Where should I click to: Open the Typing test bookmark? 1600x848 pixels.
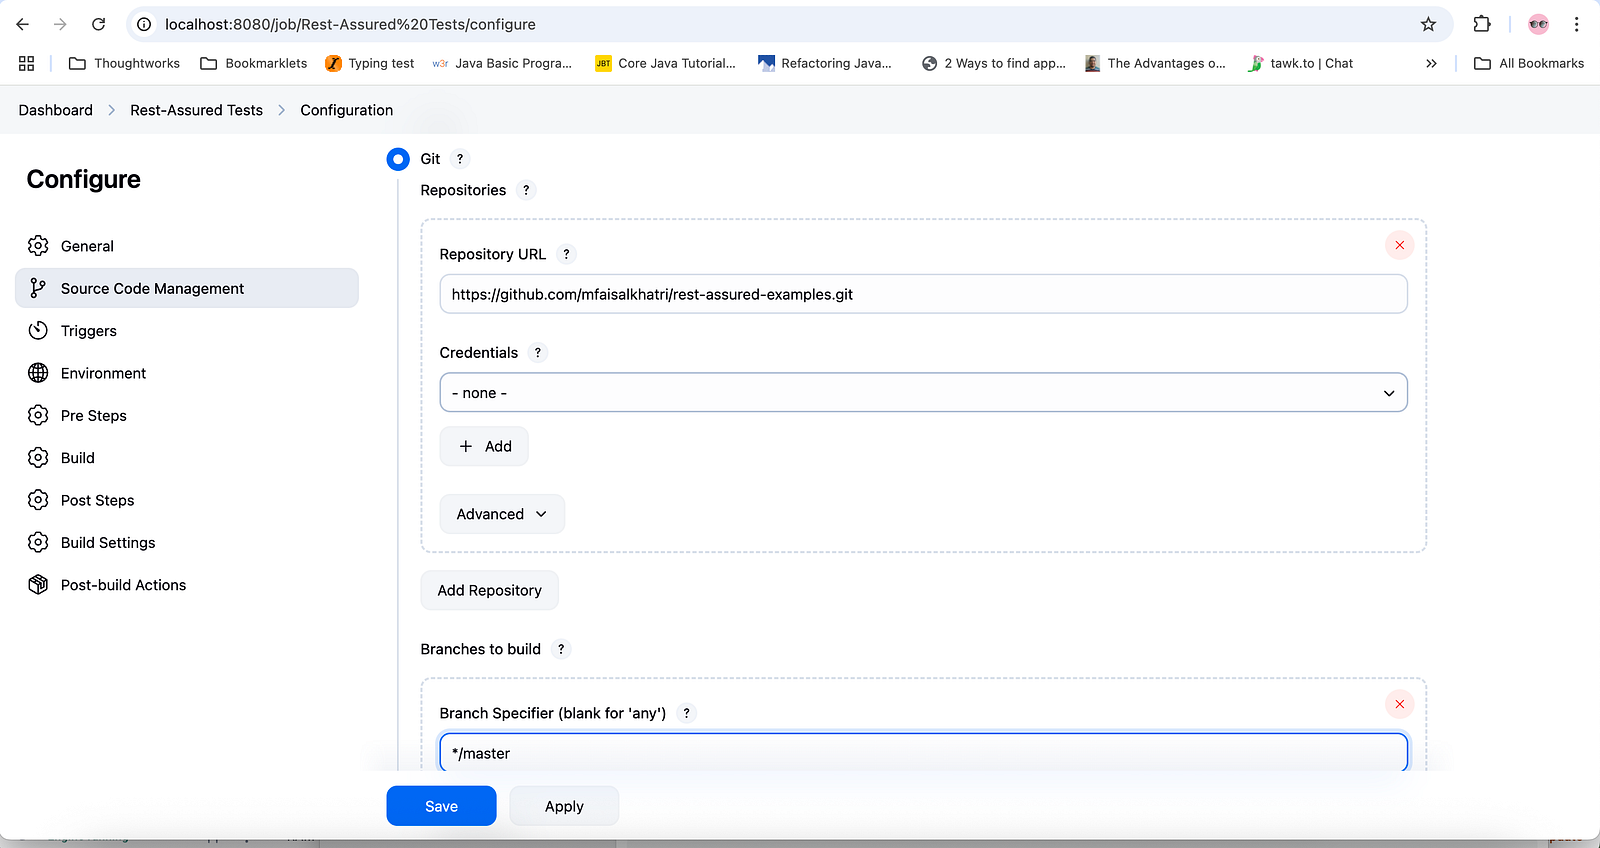[x=370, y=63]
